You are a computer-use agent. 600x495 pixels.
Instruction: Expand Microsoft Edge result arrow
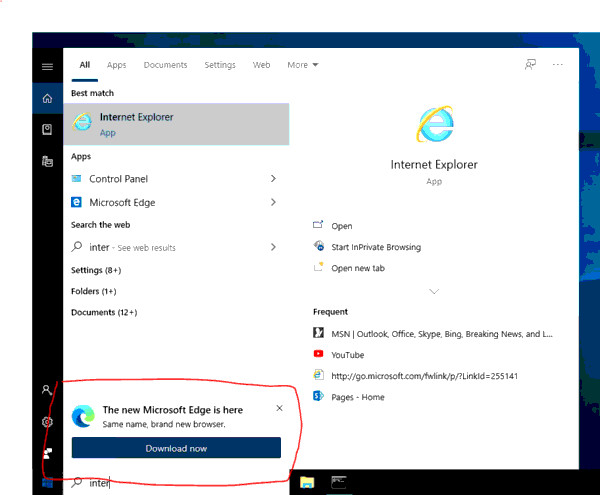[273, 202]
